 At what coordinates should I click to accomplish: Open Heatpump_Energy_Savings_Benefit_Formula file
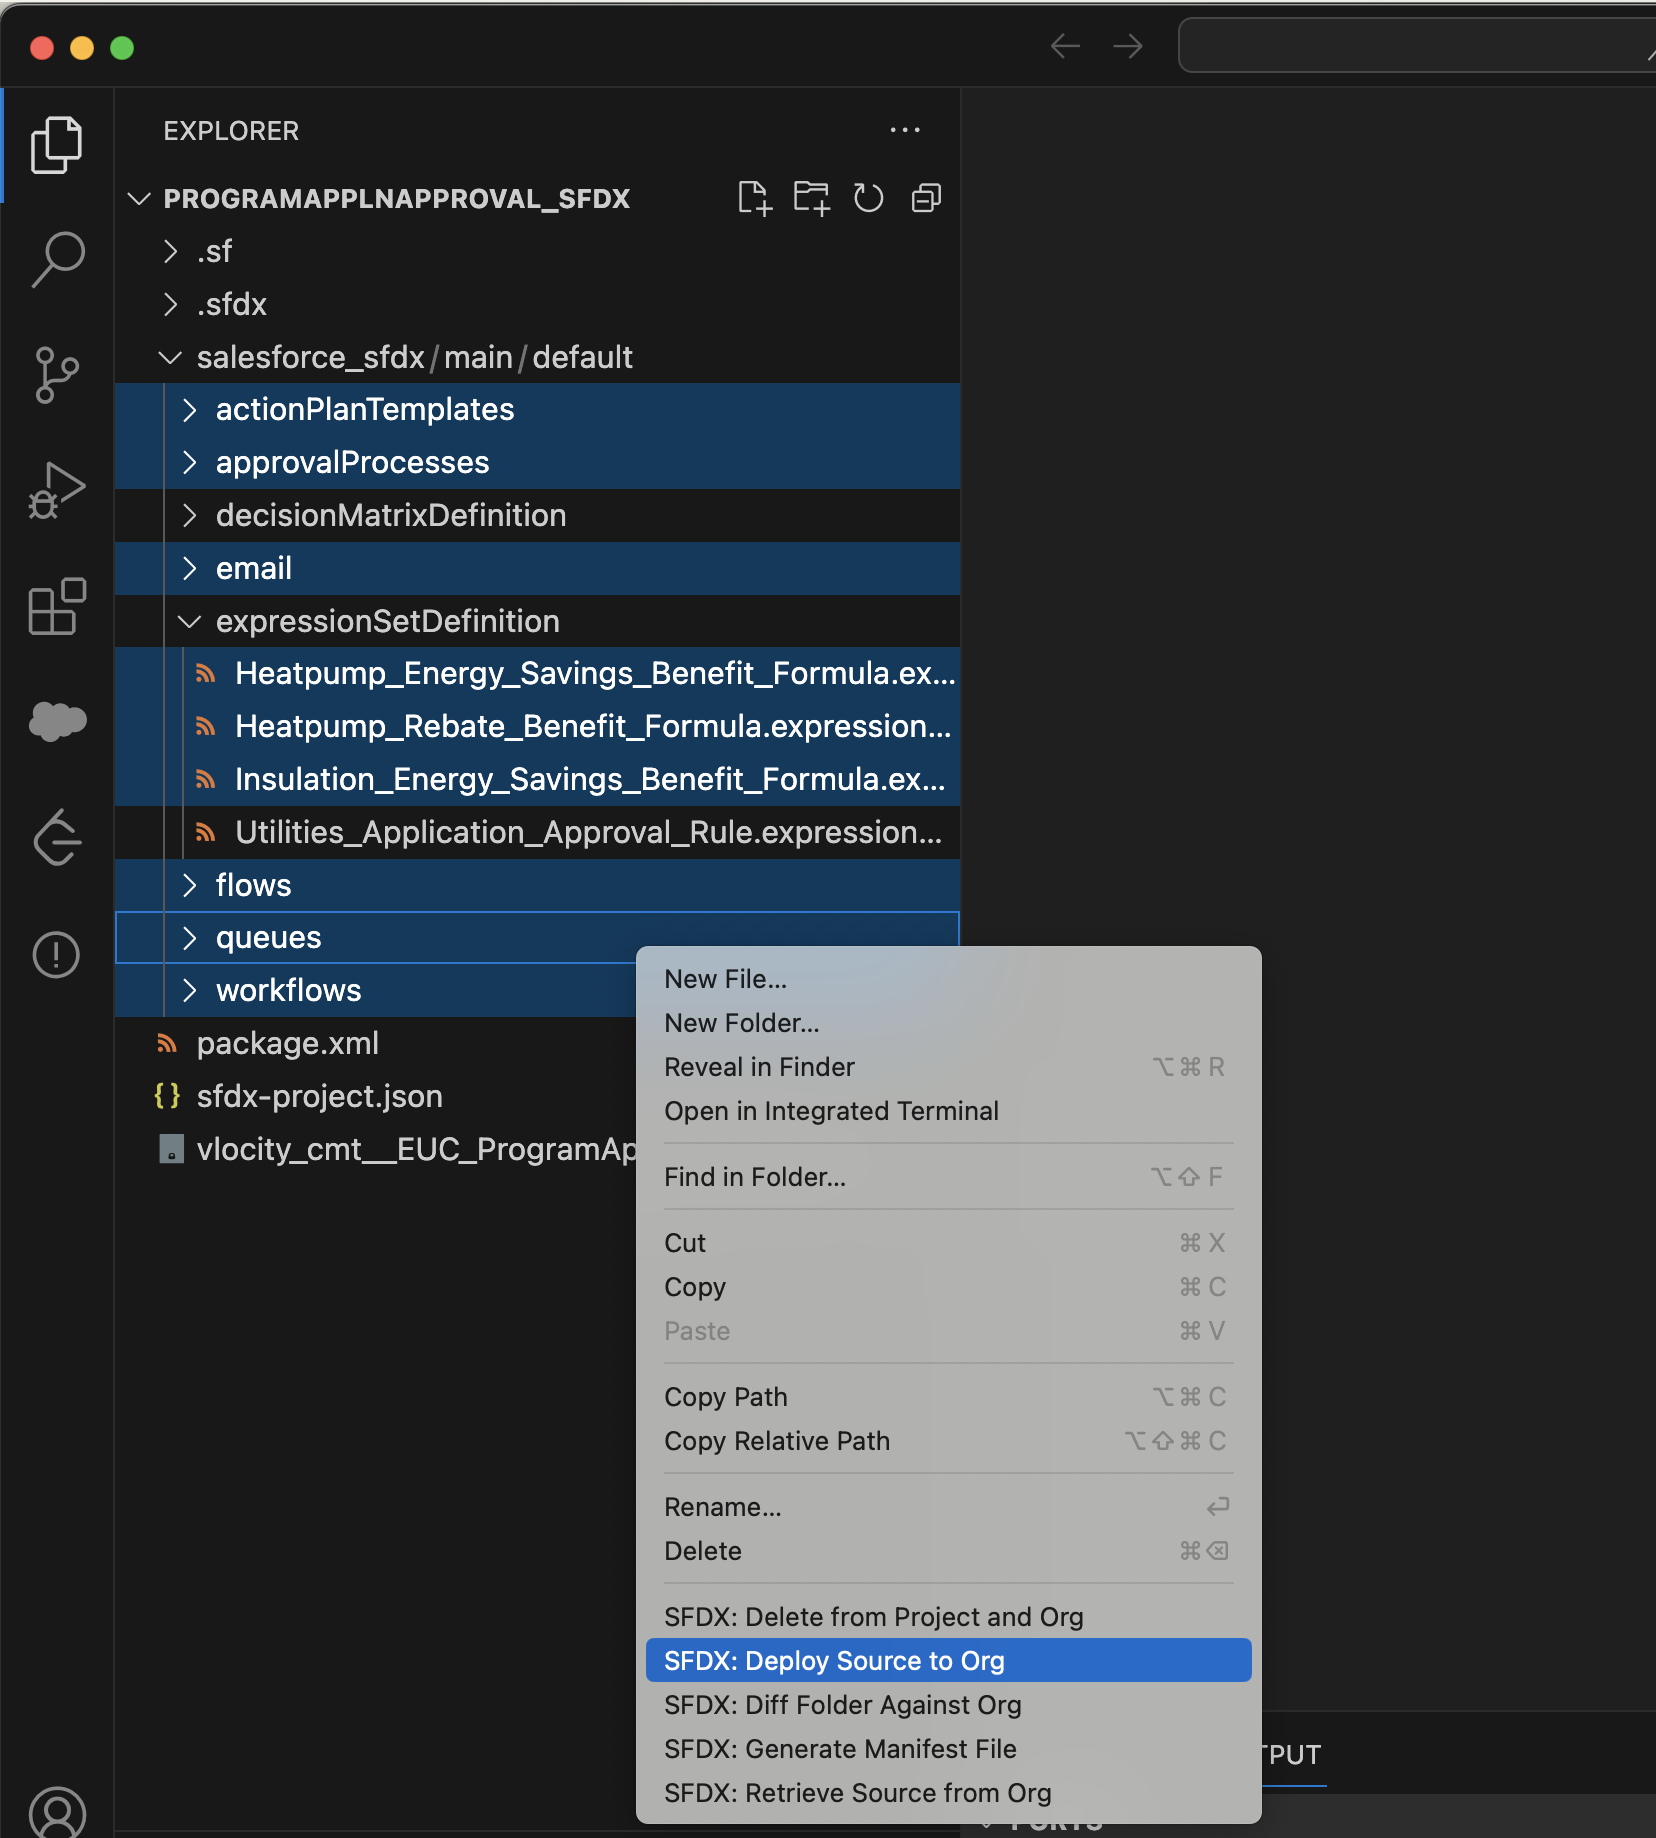(x=538, y=674)
